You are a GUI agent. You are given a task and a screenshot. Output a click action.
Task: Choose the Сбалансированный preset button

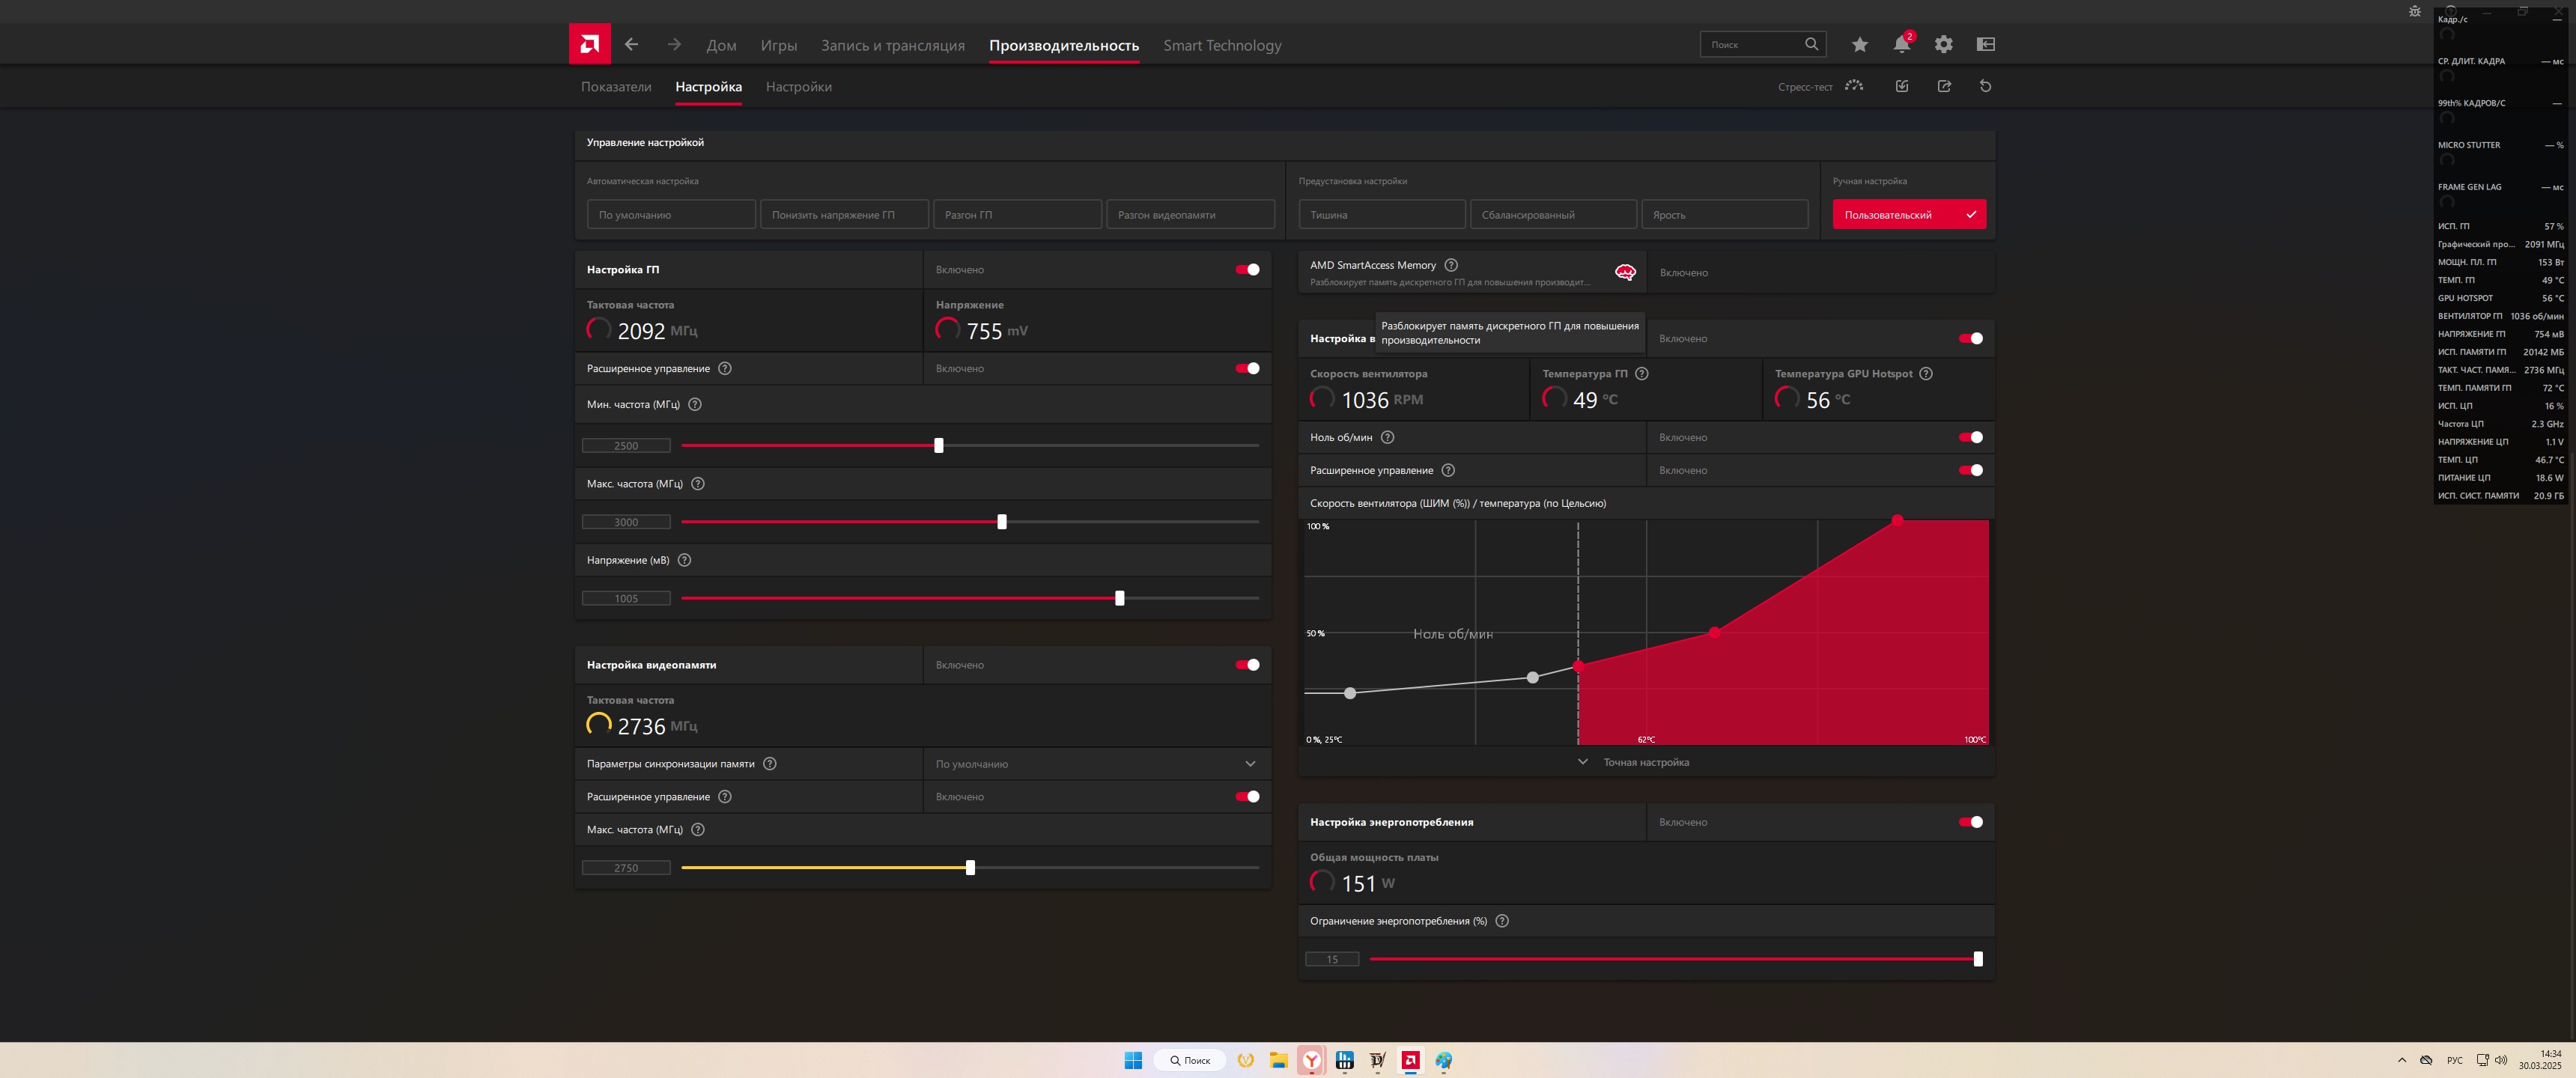click(x=1552, y=214)
